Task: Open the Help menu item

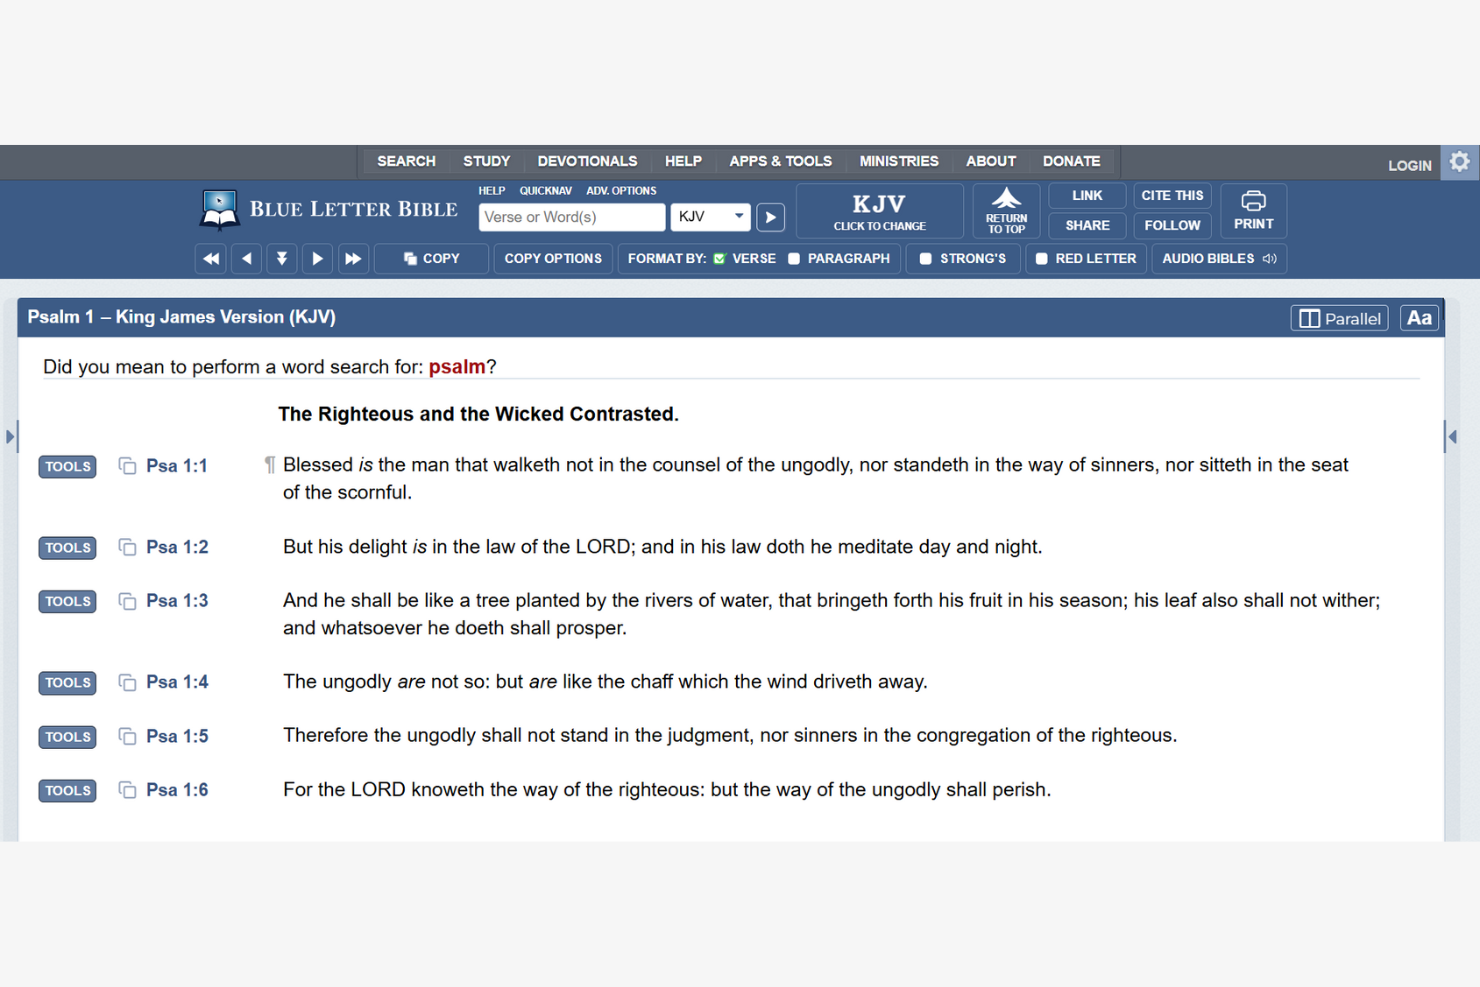Action: 683,161
